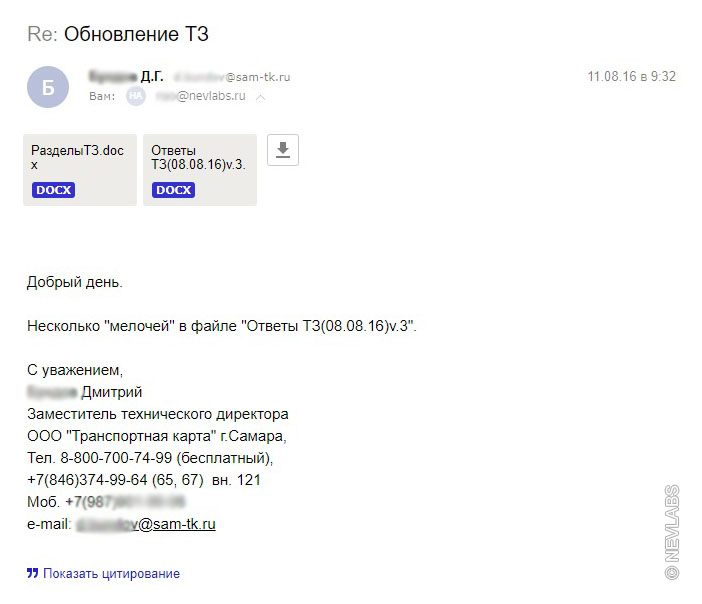This screenshot has width=702, height=604.
Task: Download all attachments with the arrow icon
Action: (283, 150)
